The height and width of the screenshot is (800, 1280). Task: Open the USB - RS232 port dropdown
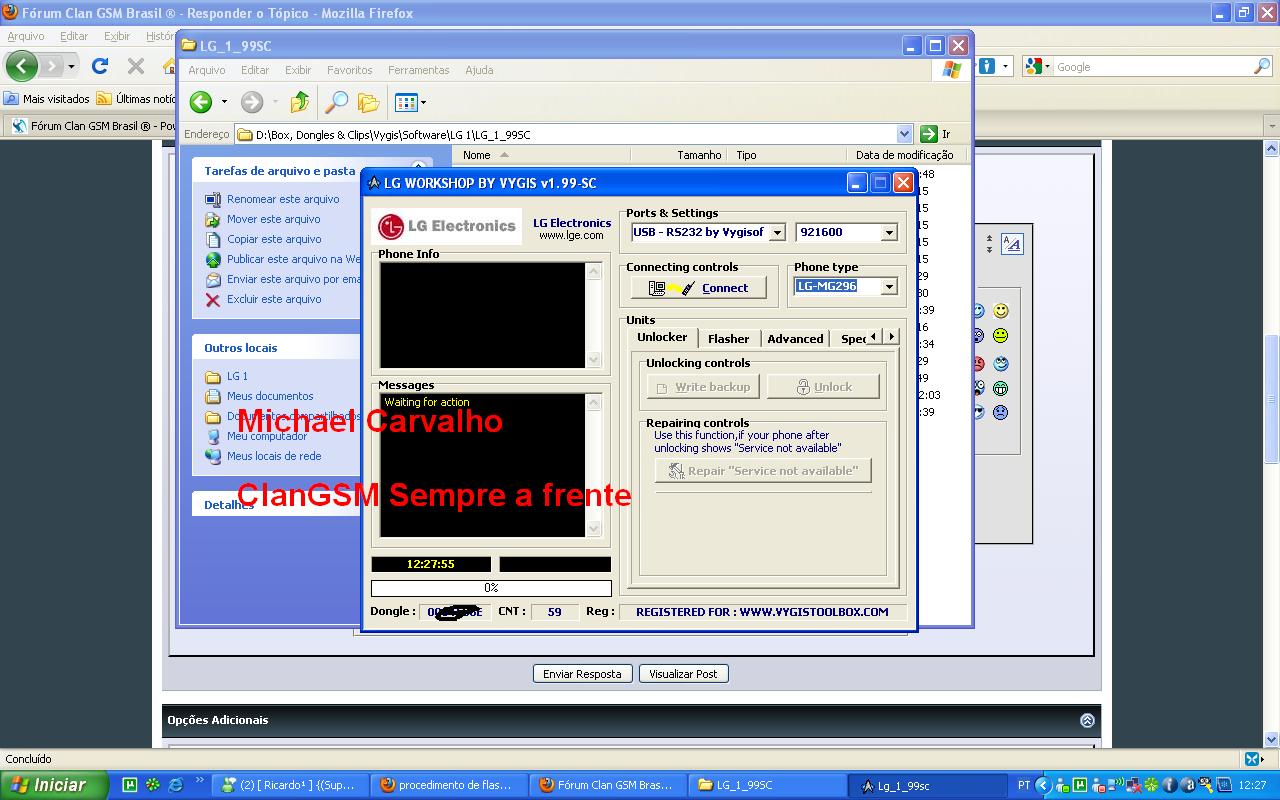point(776,232)
